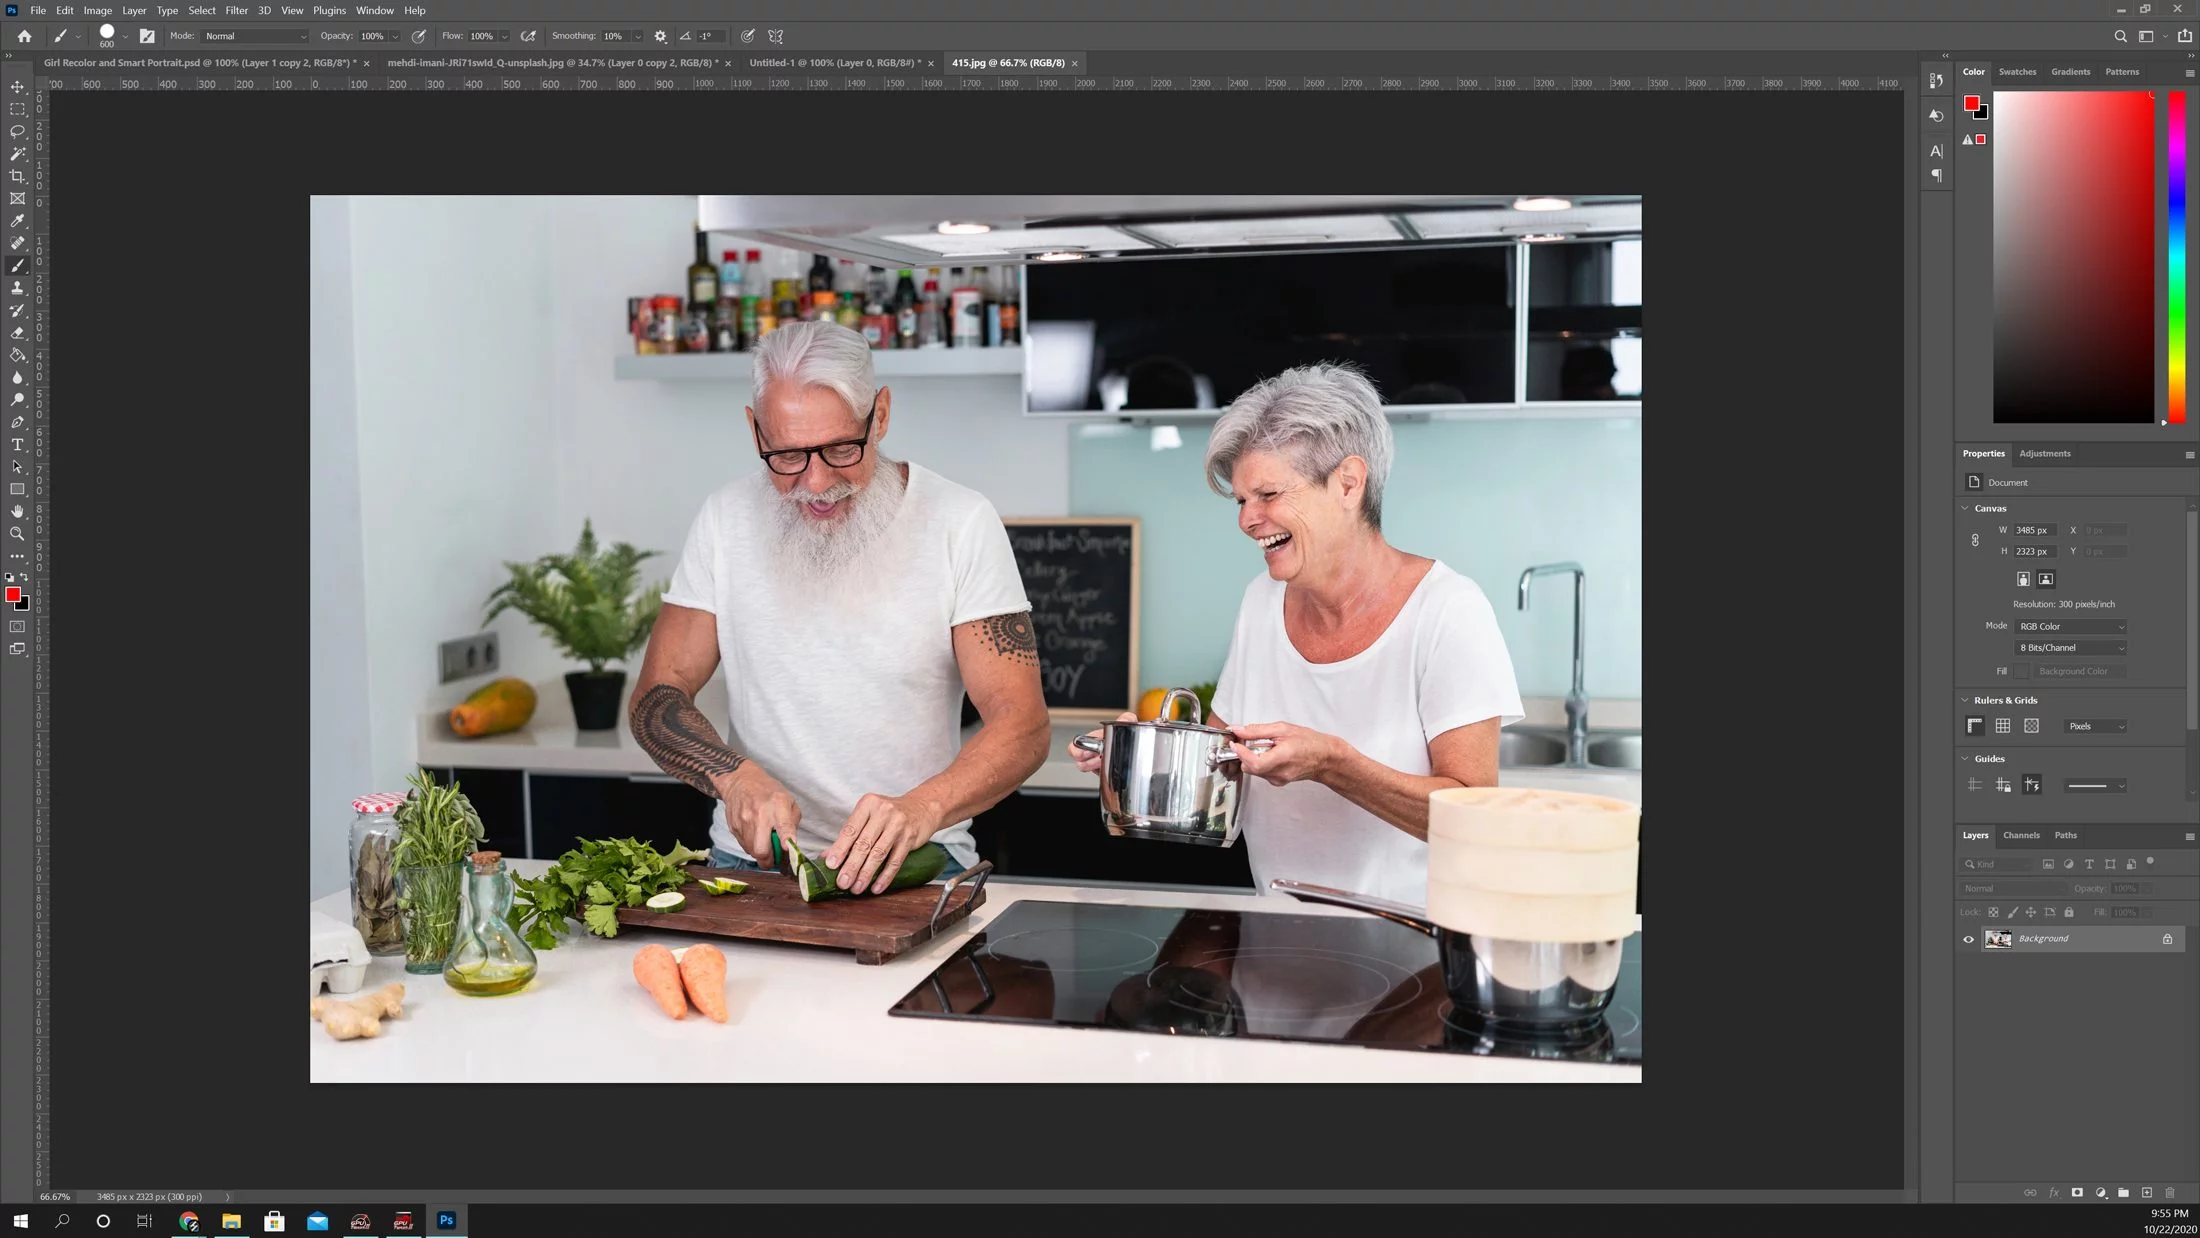Select the Horizontal Type tool
The image size is (2200, 1238).
(17, 444)
